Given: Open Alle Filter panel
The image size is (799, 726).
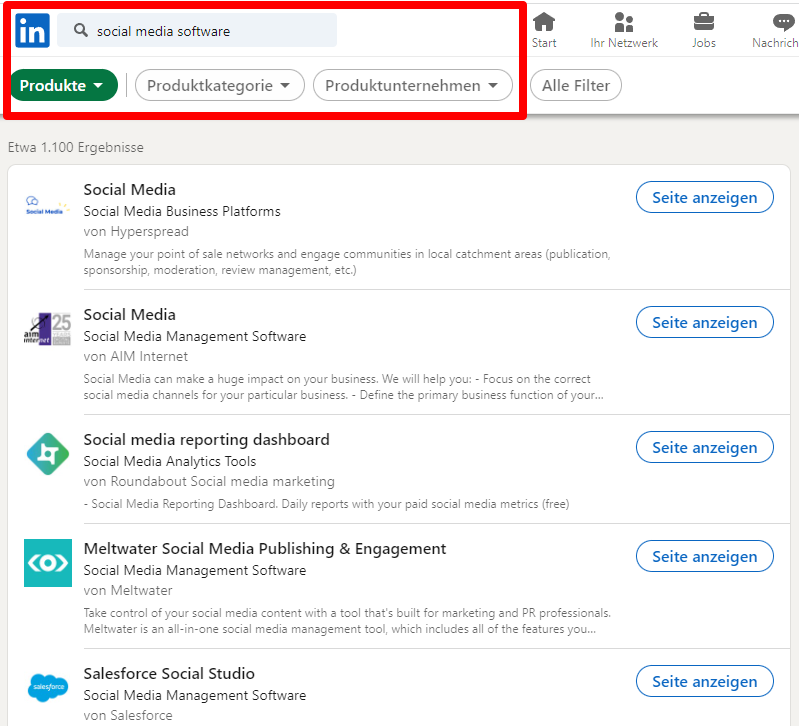Looking at the screenshot, I should 576,85.
